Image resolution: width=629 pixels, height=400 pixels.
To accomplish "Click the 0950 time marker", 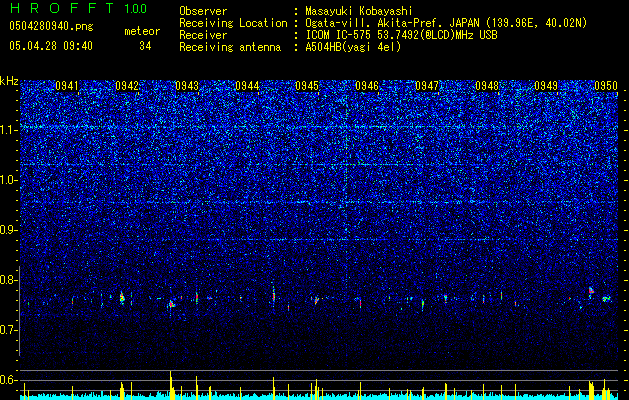I will (x=606, y=86).
